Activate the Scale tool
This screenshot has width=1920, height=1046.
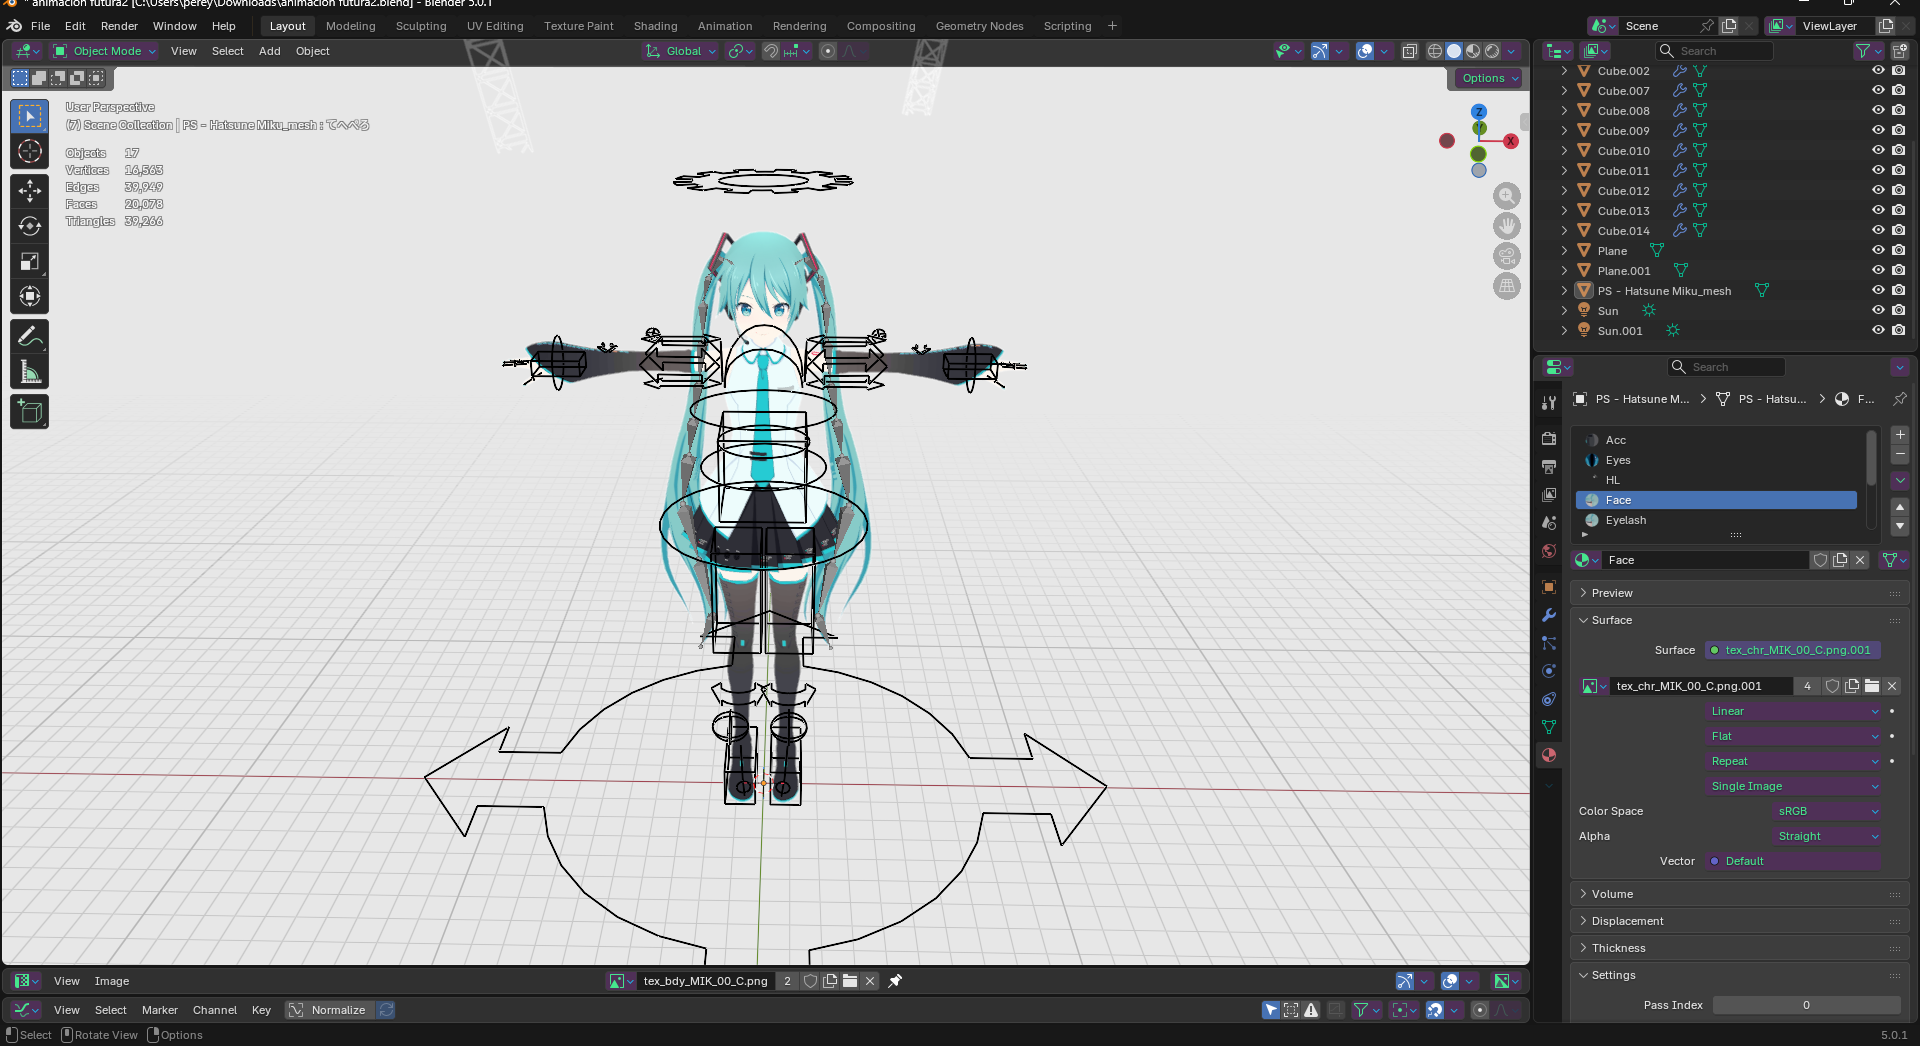tap(30, 261)
